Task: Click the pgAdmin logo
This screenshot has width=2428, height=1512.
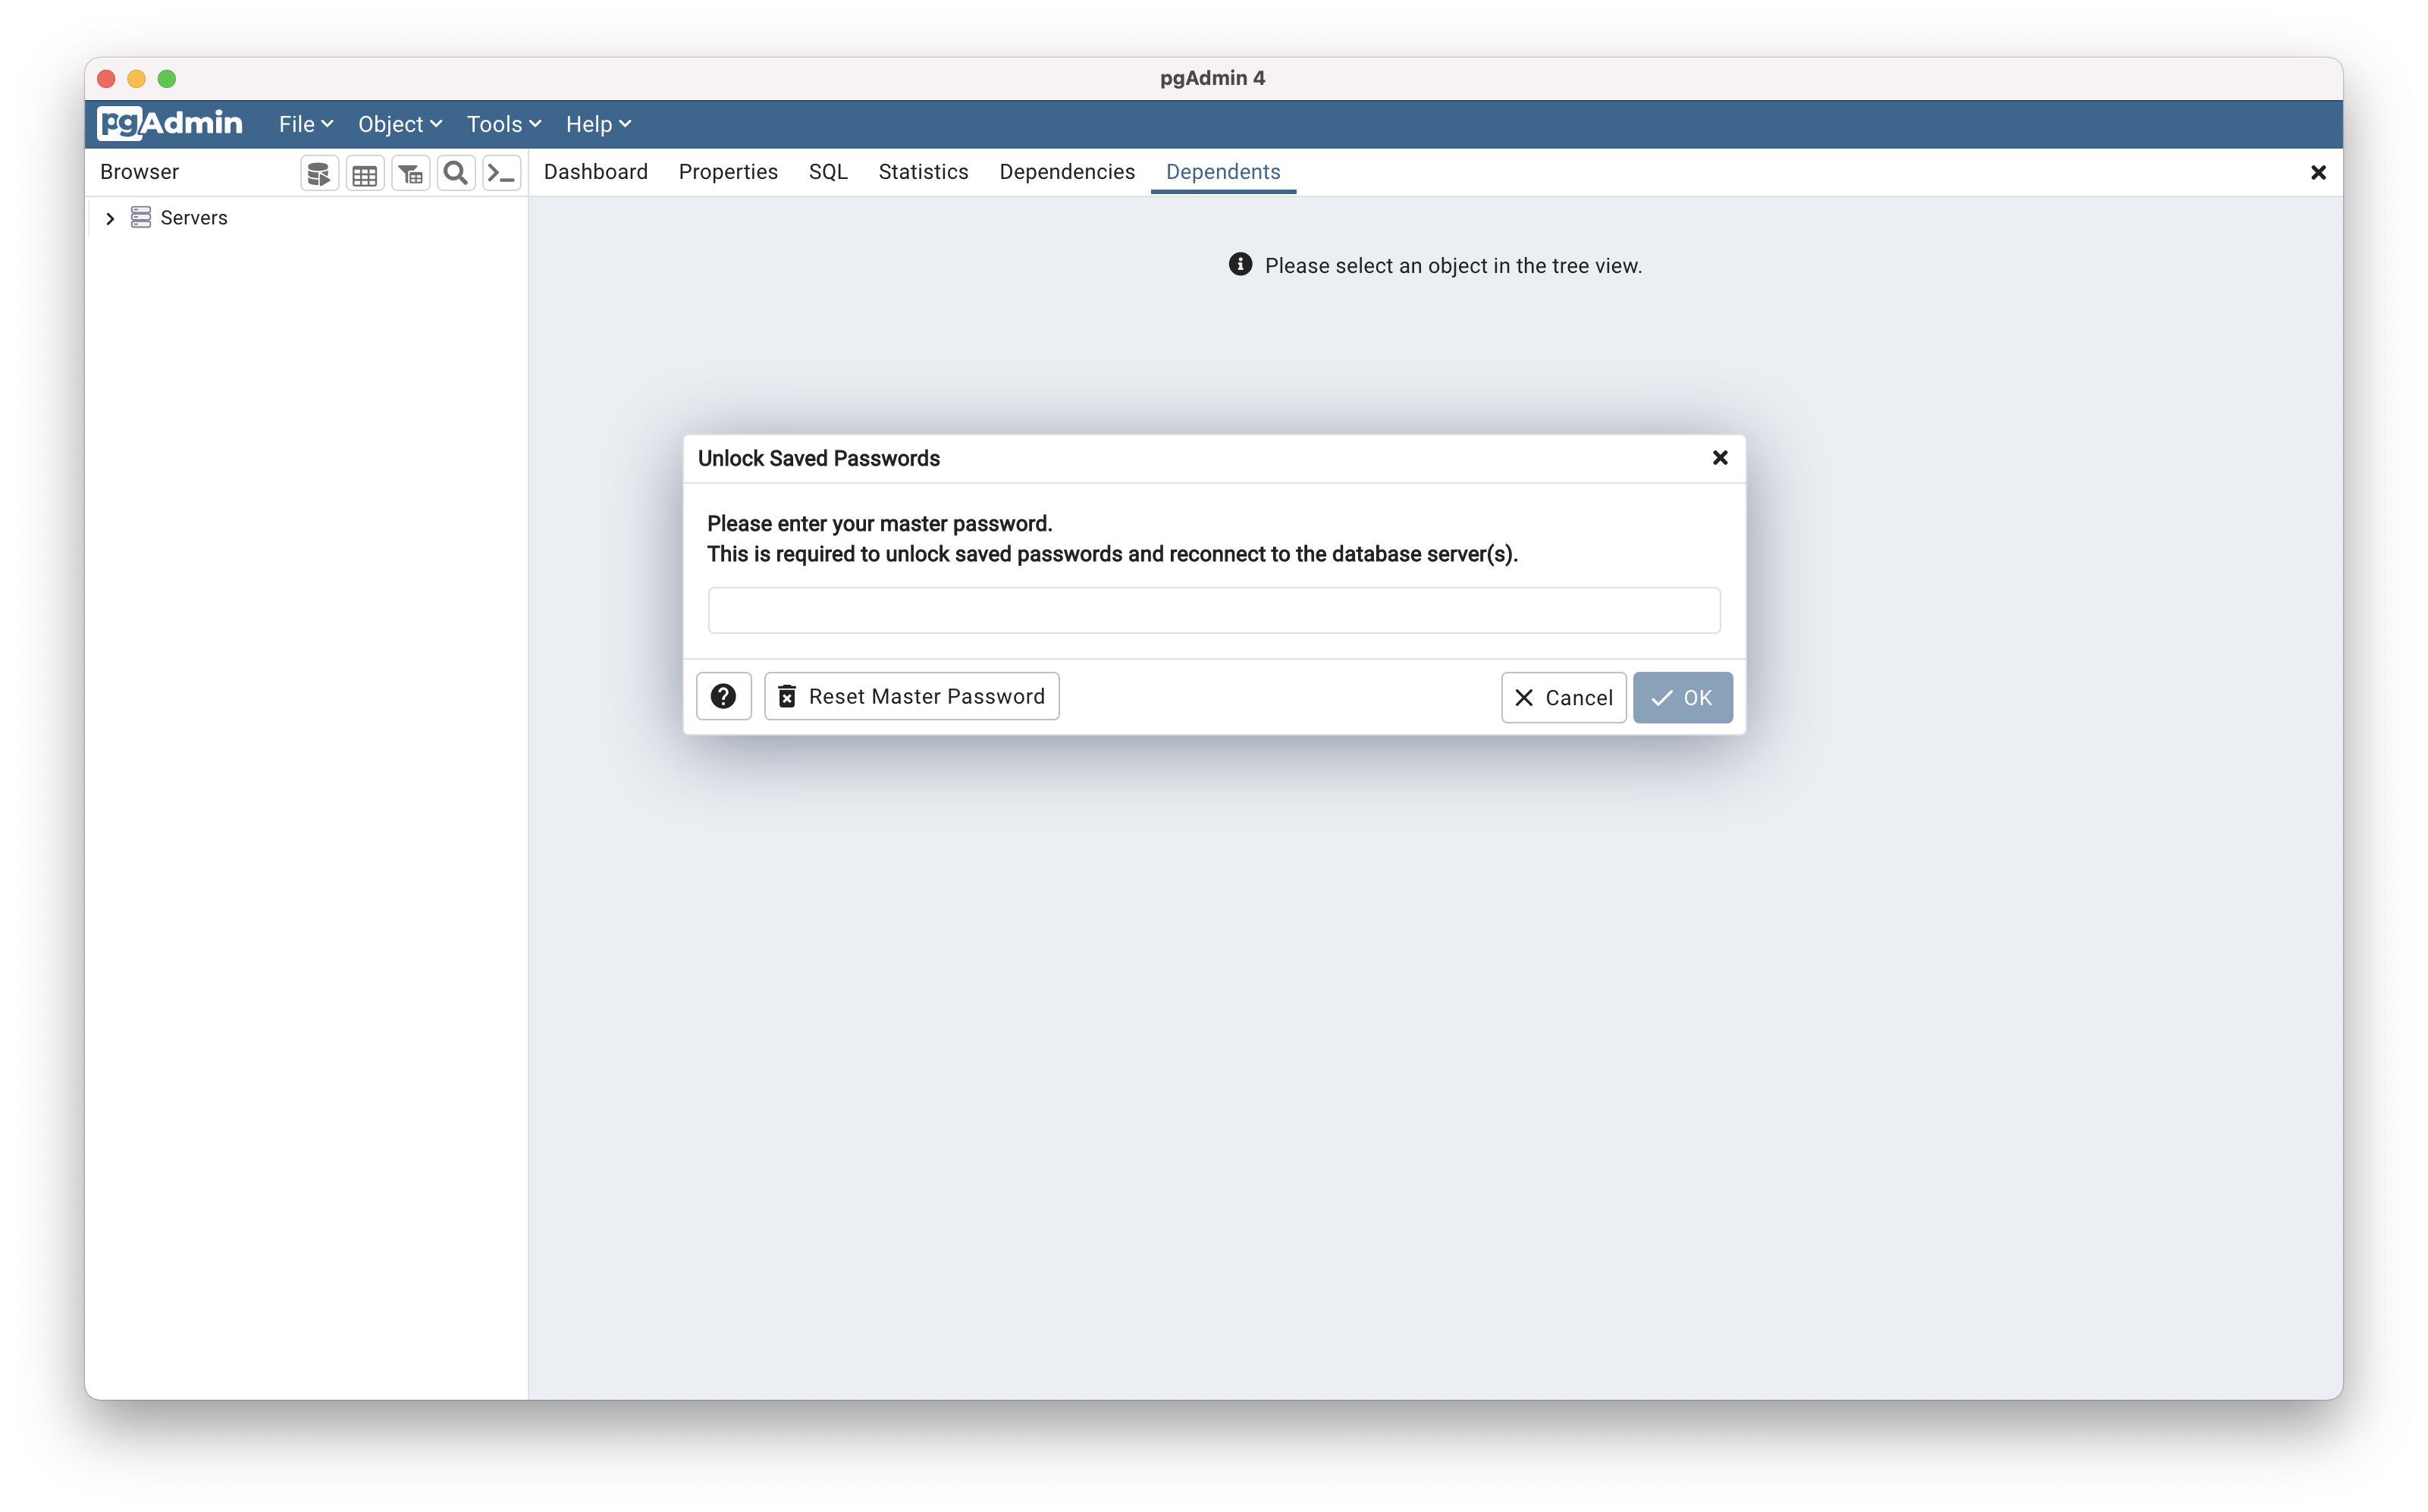Action: (170, 123)
